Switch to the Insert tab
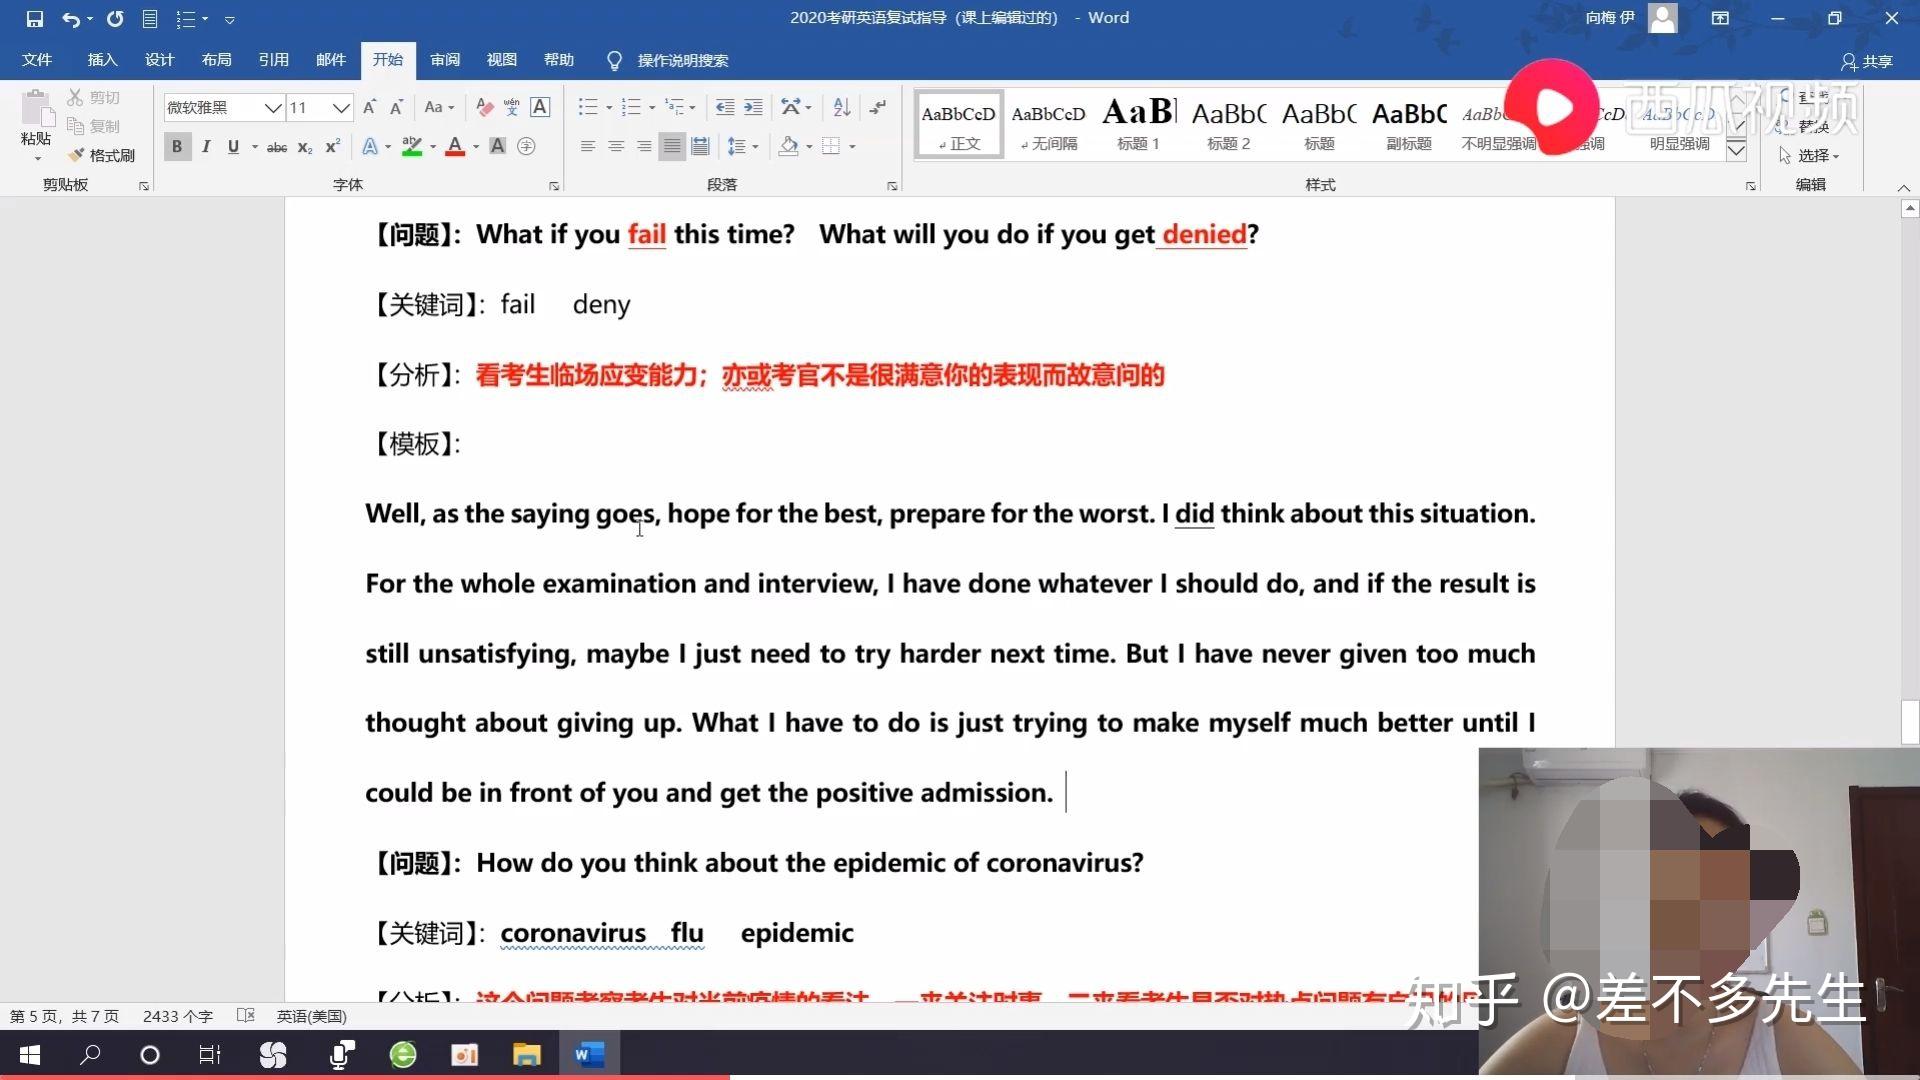1920x1080 pixels. click(102, 60)
